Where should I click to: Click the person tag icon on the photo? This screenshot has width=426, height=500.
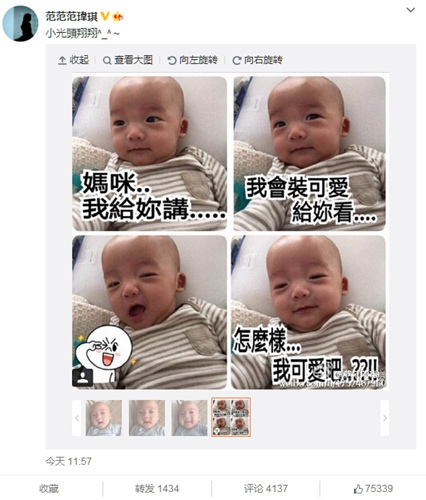tap(83, 377)
